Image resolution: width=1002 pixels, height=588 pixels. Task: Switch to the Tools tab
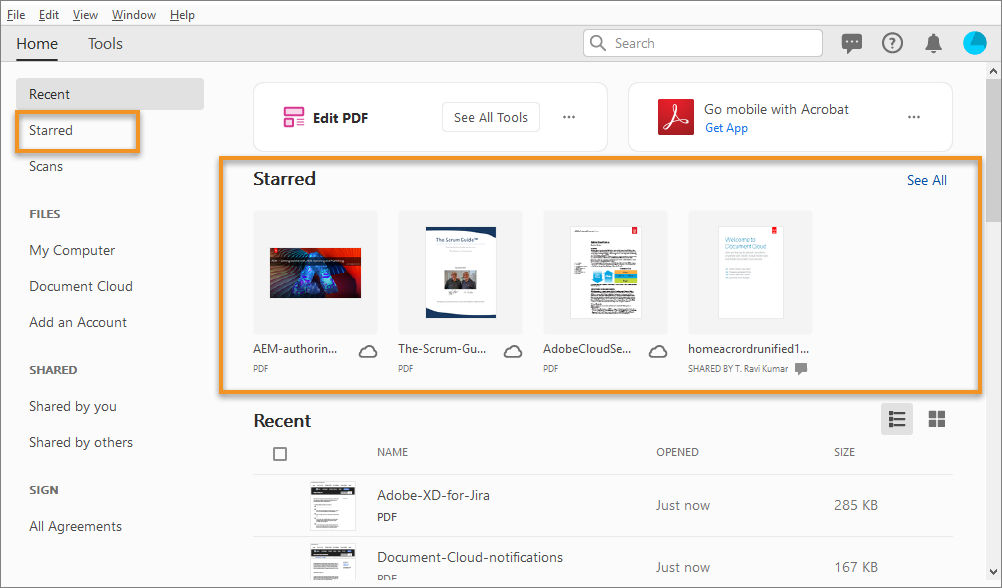tap(104, 44)
